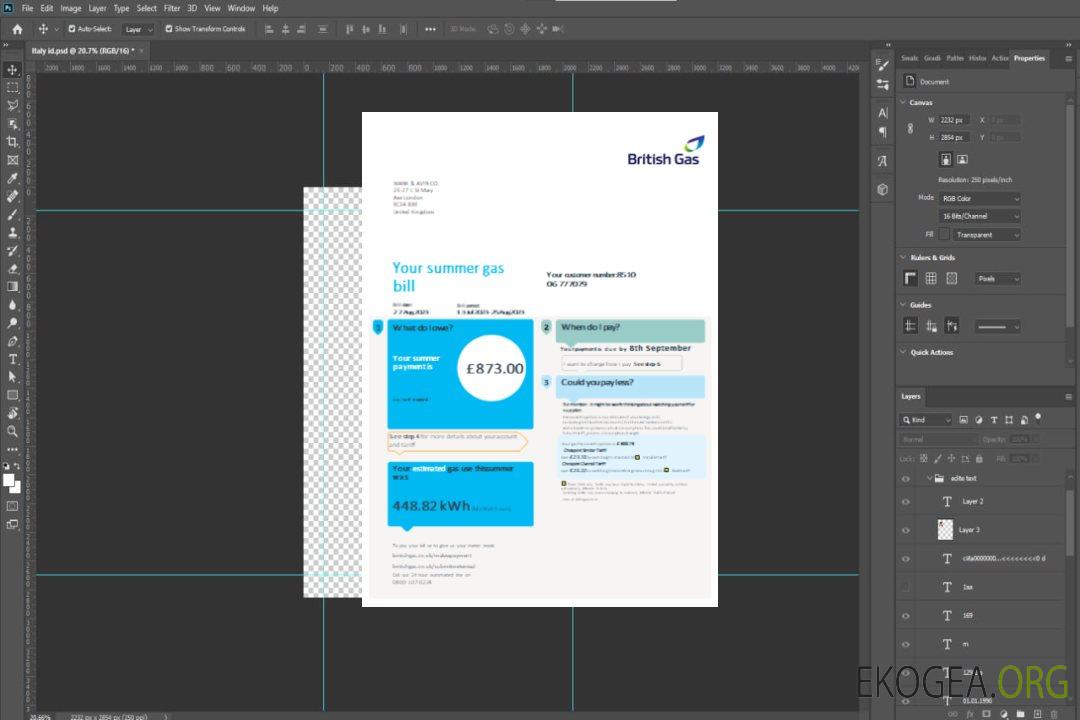Viewport: 1080px width, 720px height.
Task: Click the Home icon in options bar
Action: pyautogui.click(x=17, y=29)
